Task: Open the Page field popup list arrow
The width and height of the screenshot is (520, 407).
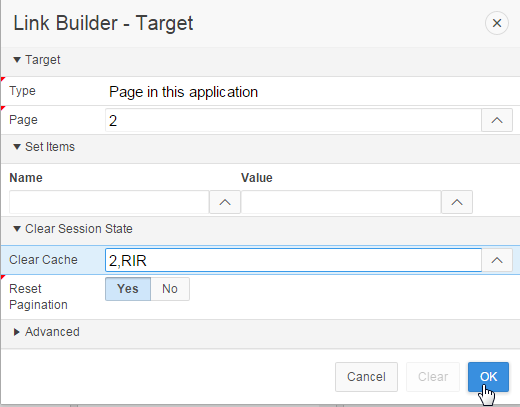Action: point(497,120)
